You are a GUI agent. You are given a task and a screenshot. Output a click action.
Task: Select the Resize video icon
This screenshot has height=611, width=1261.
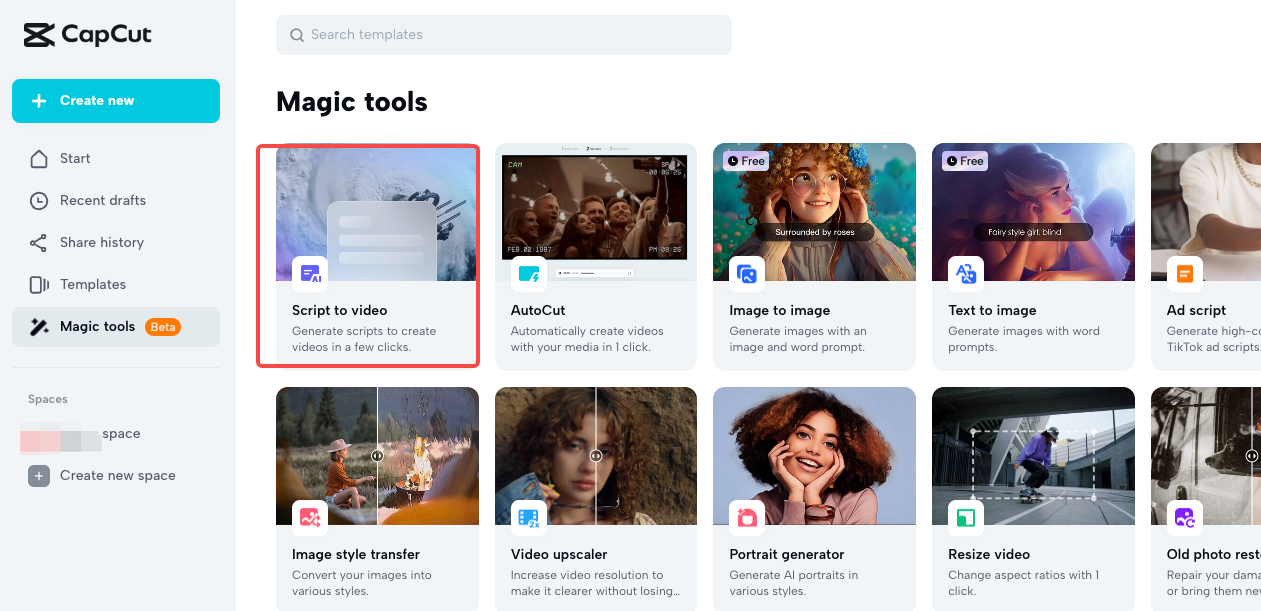pyautogui.click(x=966, y=517)
